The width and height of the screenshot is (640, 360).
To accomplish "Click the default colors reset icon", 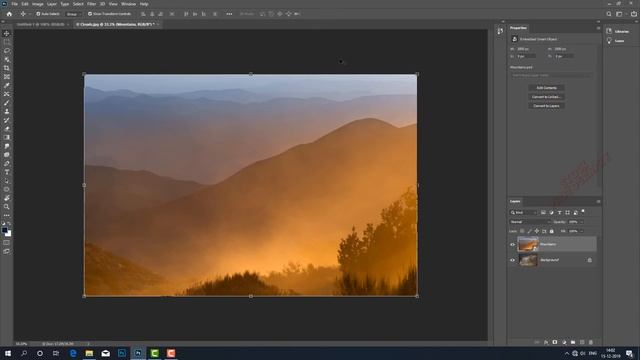I will click(4, 224).
